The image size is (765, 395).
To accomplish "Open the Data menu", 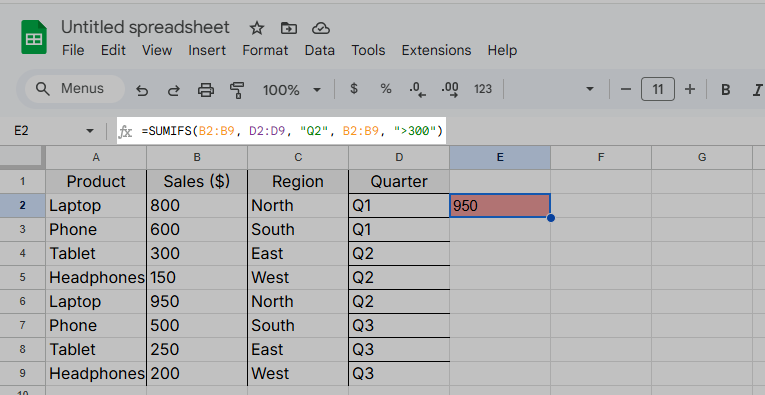I will [320, 50].
